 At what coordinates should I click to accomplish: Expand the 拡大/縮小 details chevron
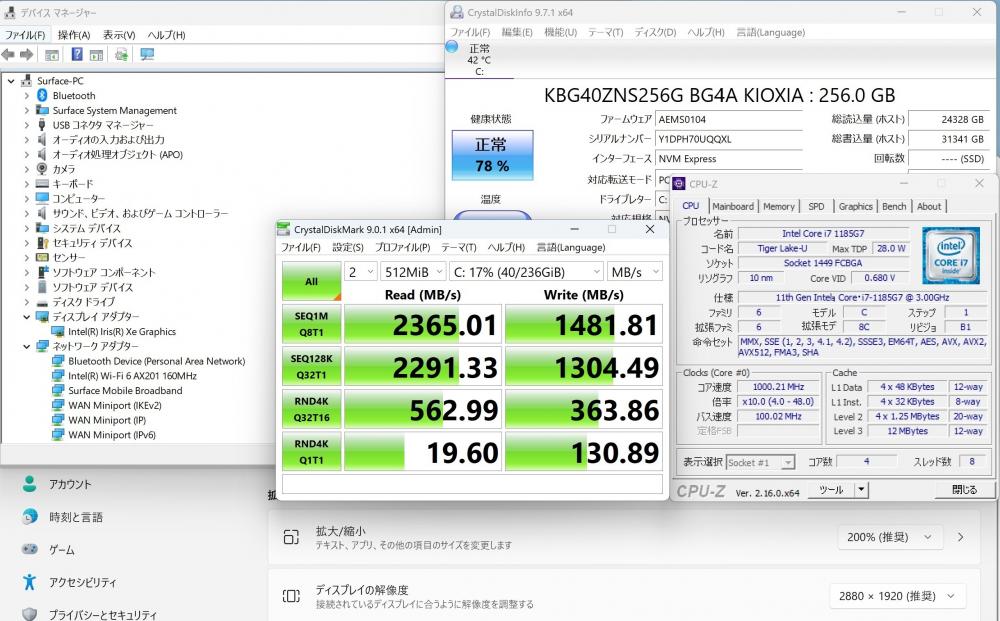point(960,537)
